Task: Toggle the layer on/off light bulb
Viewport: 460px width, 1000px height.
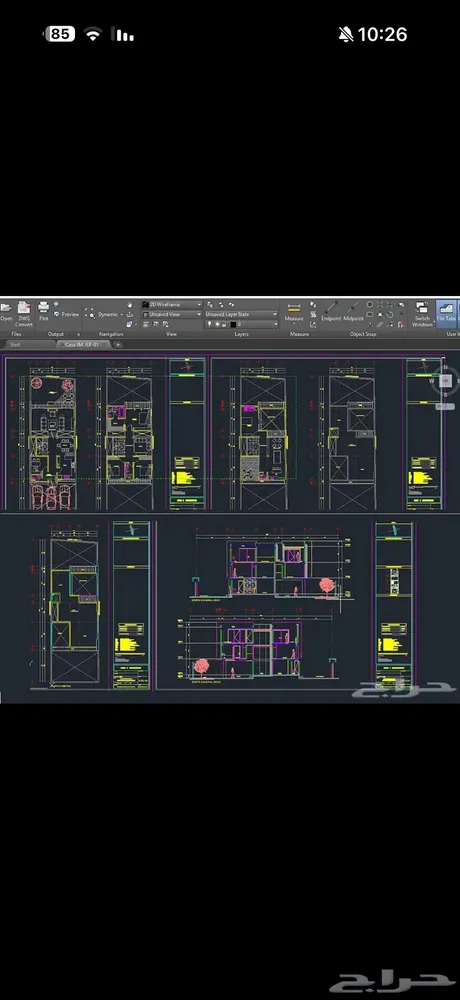Action: (209, 324)
